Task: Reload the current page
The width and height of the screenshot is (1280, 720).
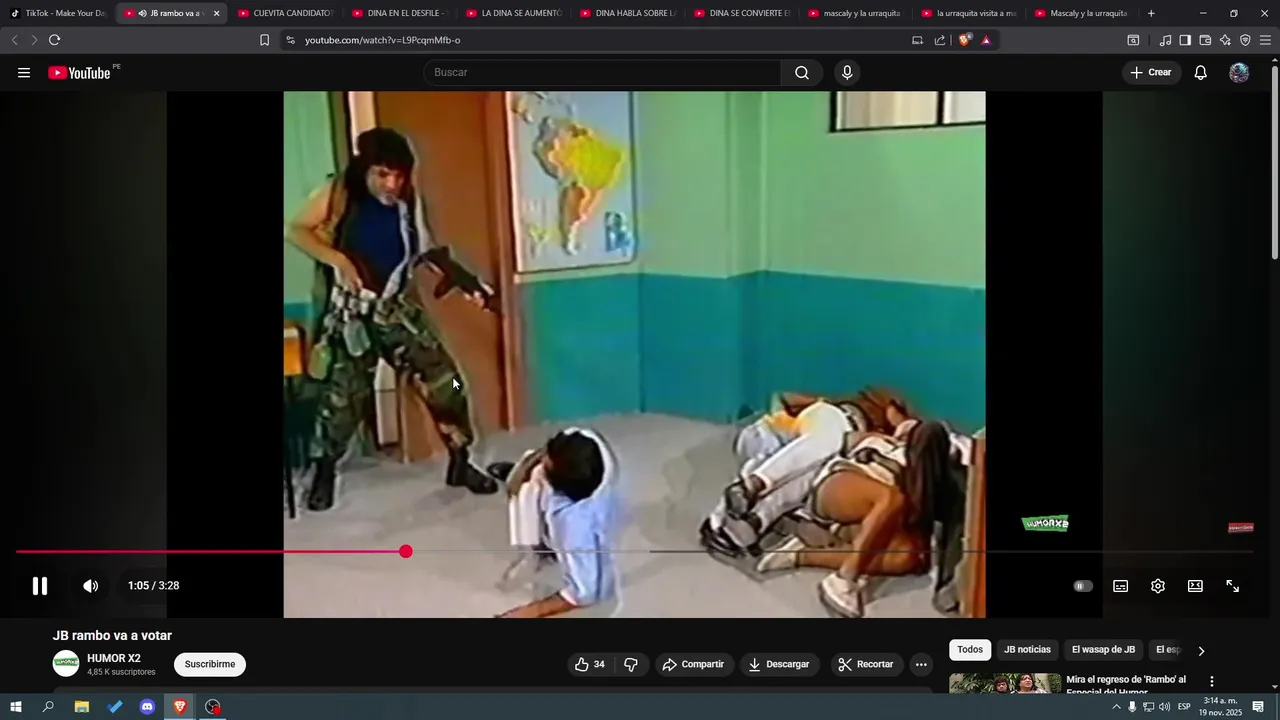Action: click(54, 40)
